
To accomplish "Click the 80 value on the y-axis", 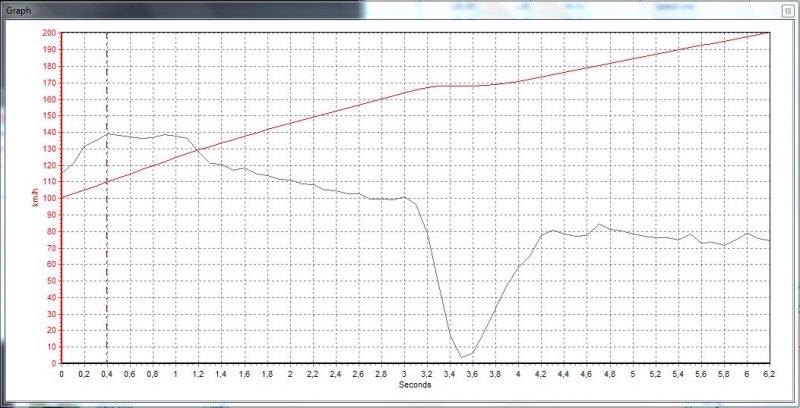I will coord(52,232).
